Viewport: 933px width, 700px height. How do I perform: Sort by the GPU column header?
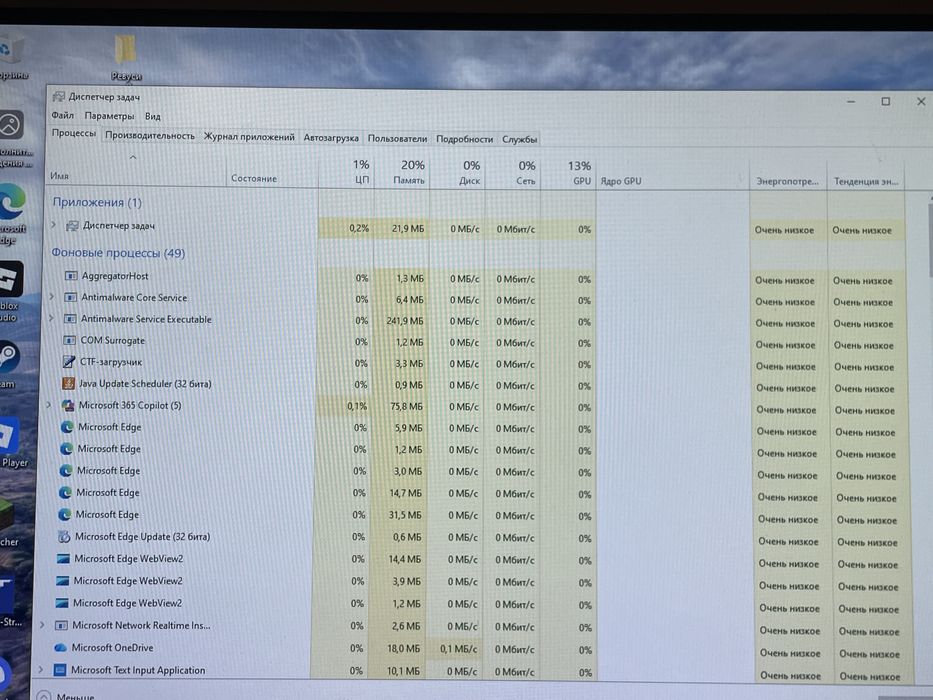coord(568,173)
